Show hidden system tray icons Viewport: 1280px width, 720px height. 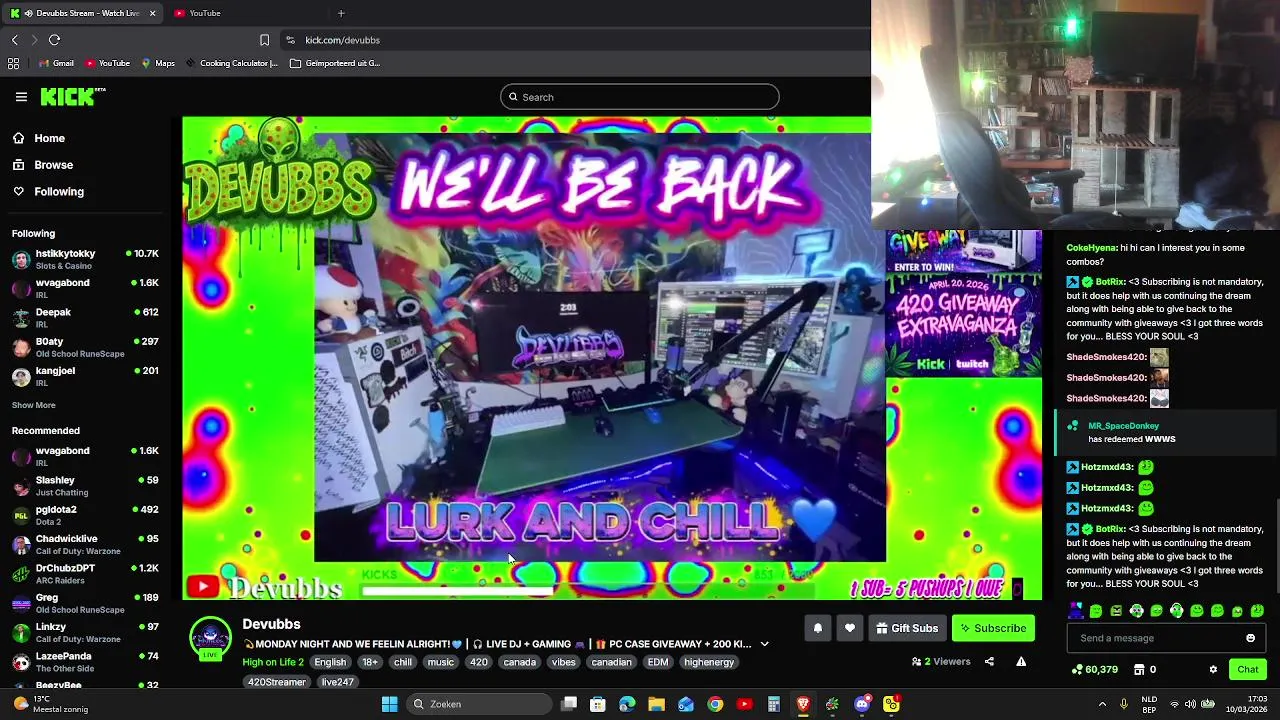point(1102,704)
